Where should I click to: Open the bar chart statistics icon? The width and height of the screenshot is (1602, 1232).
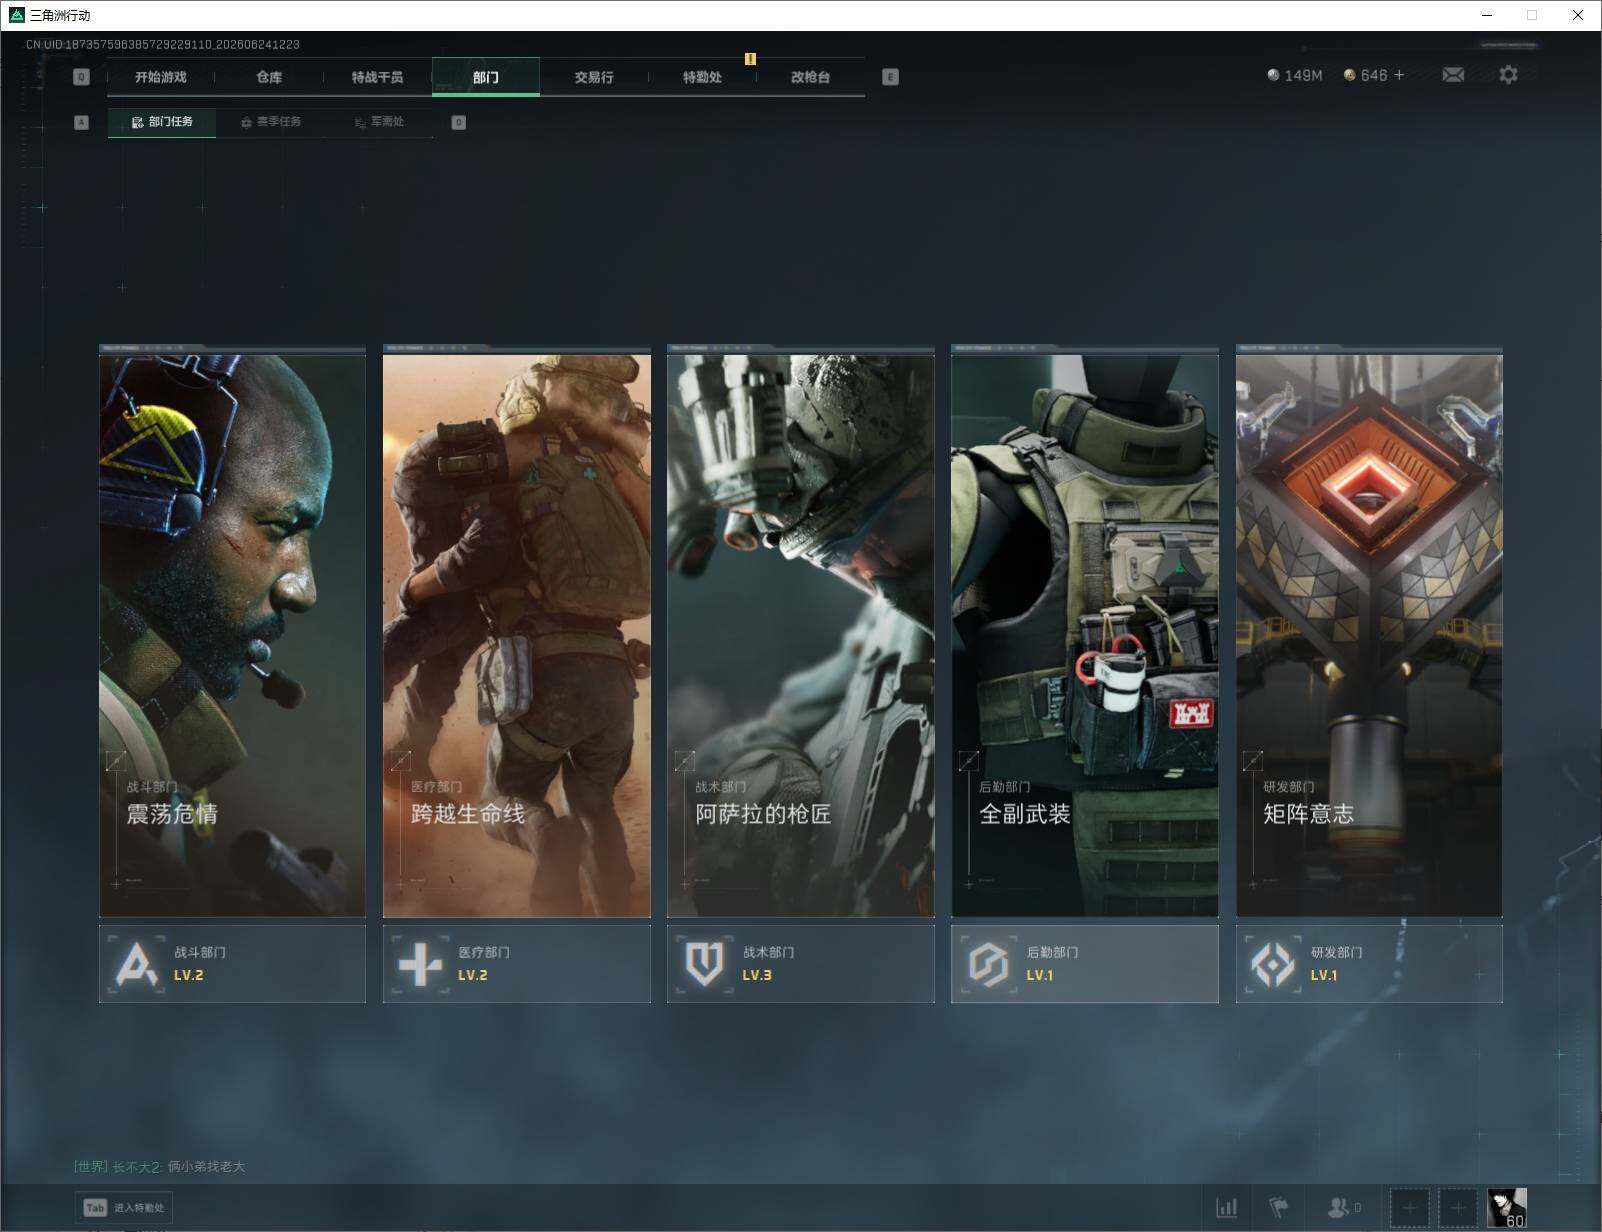click(x=1227, y=1208)
